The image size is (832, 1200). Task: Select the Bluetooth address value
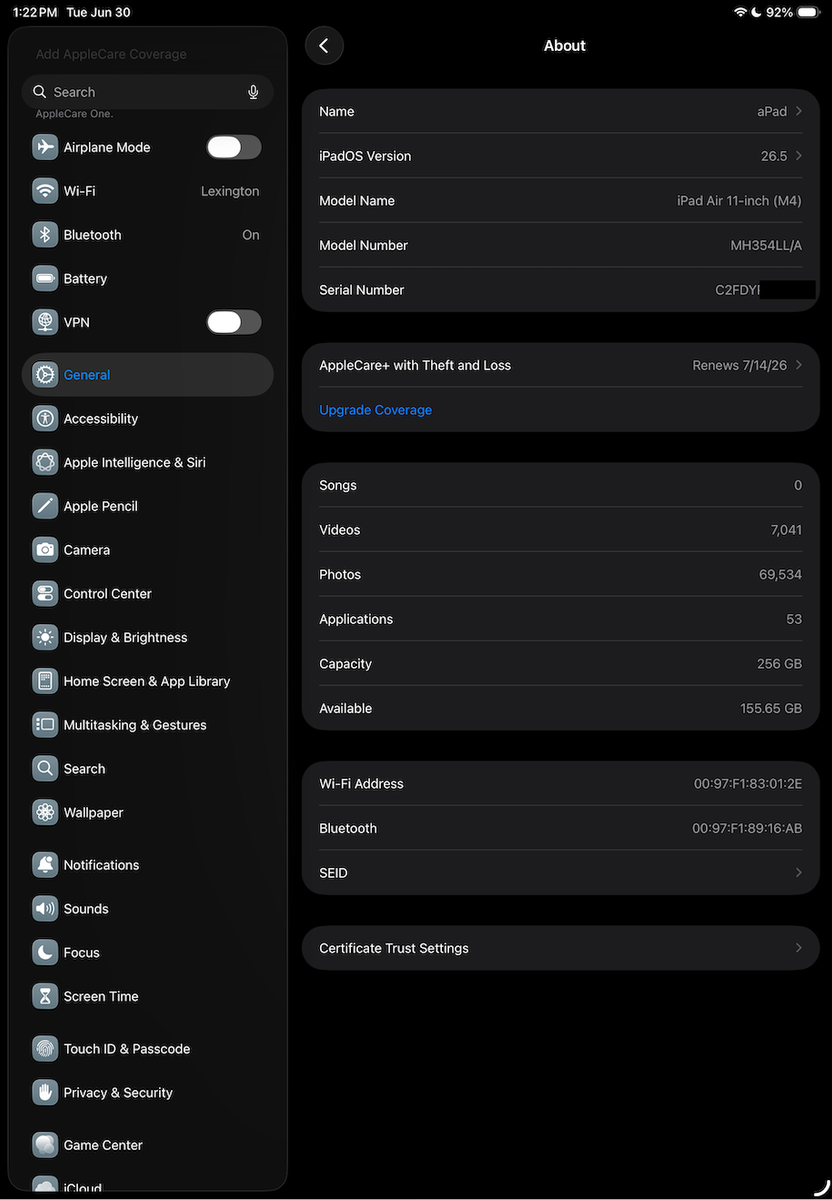coord(747,829)
